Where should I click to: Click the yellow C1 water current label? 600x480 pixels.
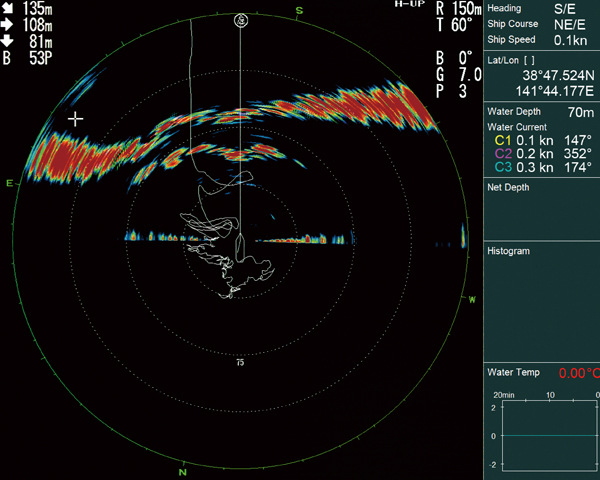click(x=503, y=141)
